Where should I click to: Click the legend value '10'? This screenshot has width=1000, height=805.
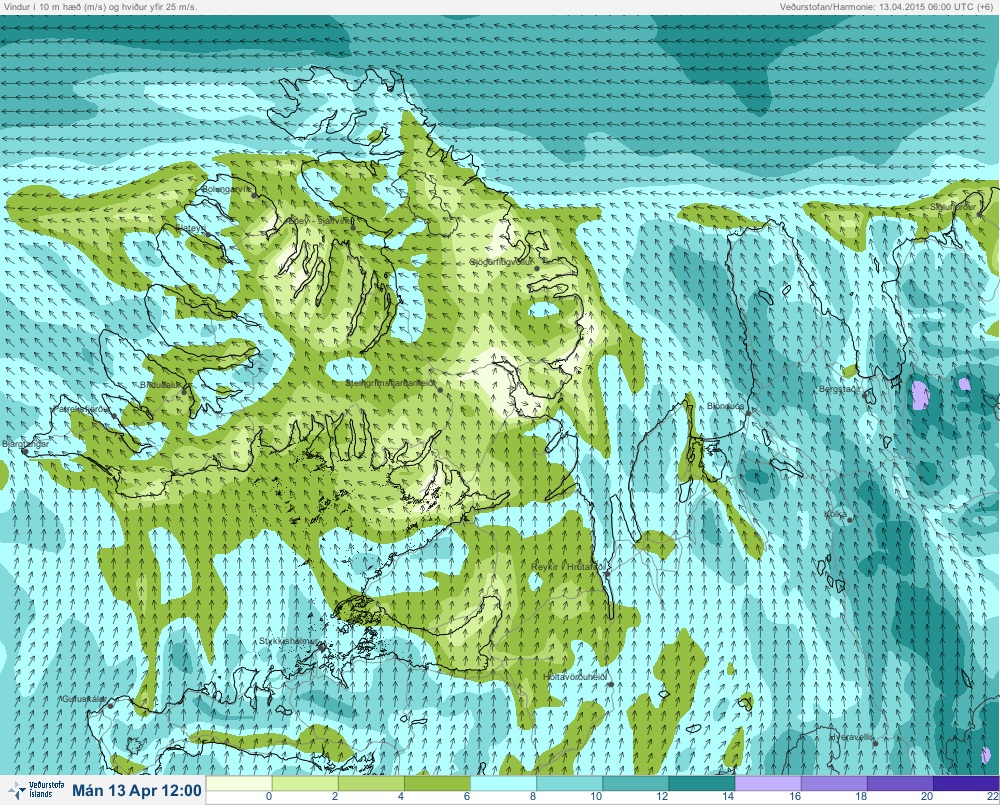596,797
